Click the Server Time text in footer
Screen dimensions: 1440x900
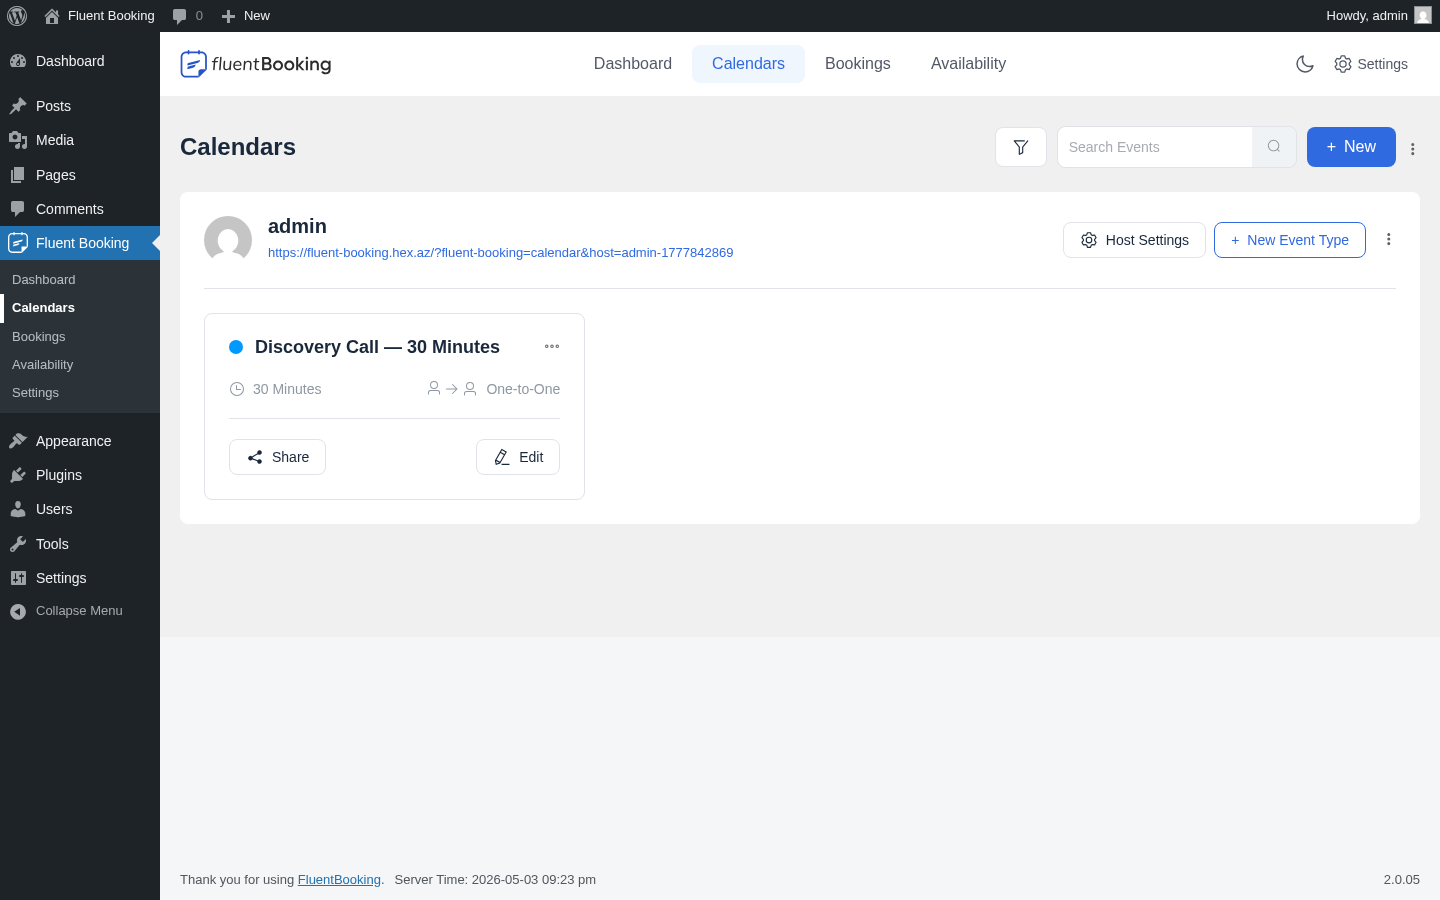click(495, 880)
